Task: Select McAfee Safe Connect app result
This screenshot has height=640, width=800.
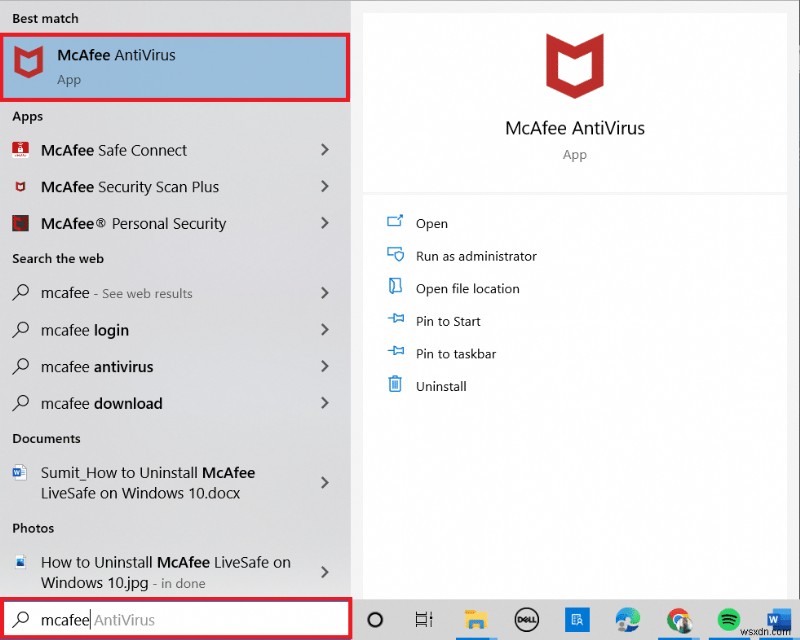Action: click(175, 150)
